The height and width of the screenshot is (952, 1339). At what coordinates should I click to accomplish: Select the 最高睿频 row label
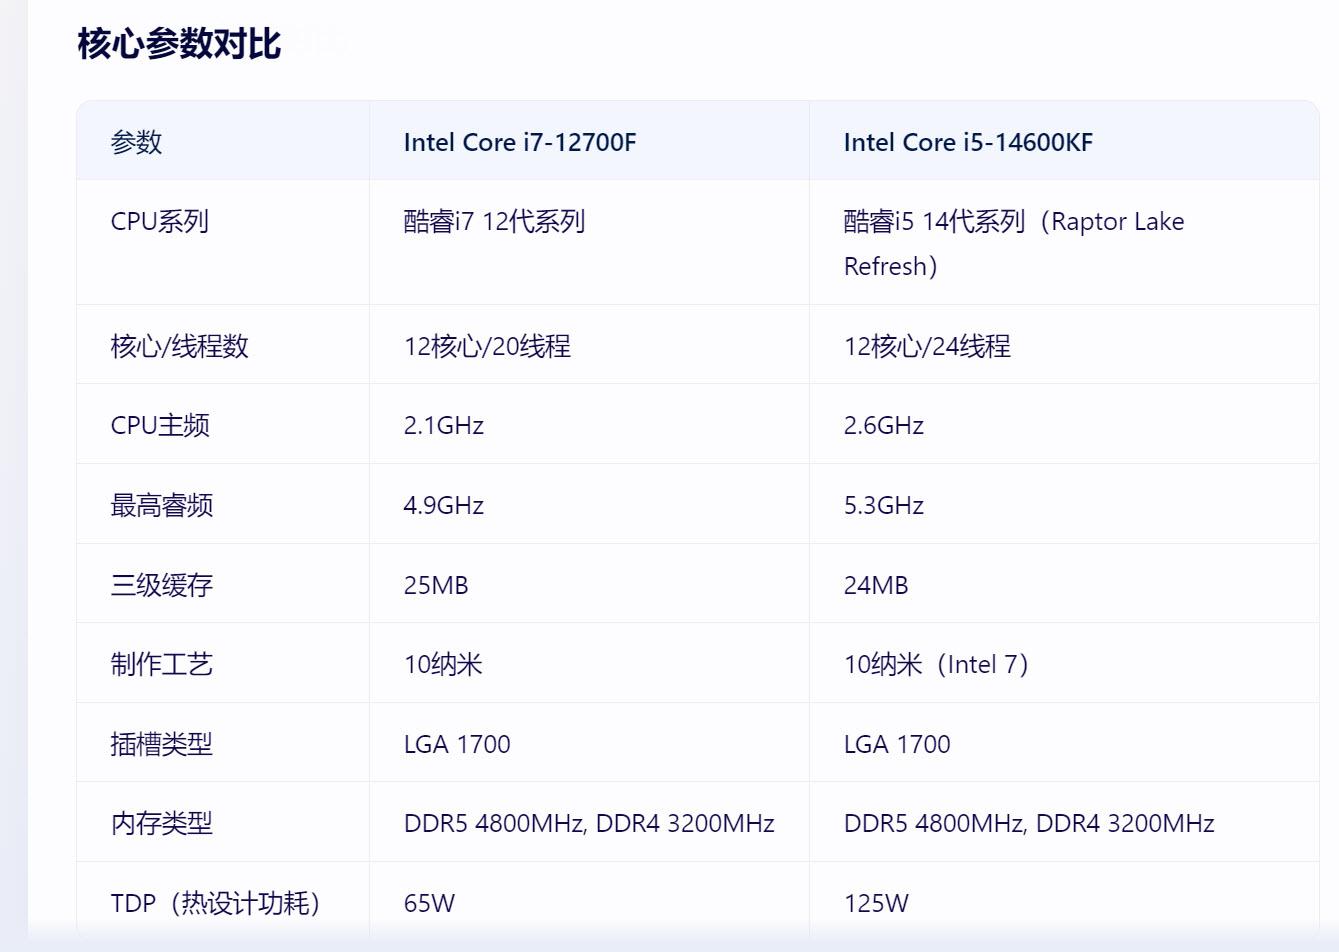162,505
